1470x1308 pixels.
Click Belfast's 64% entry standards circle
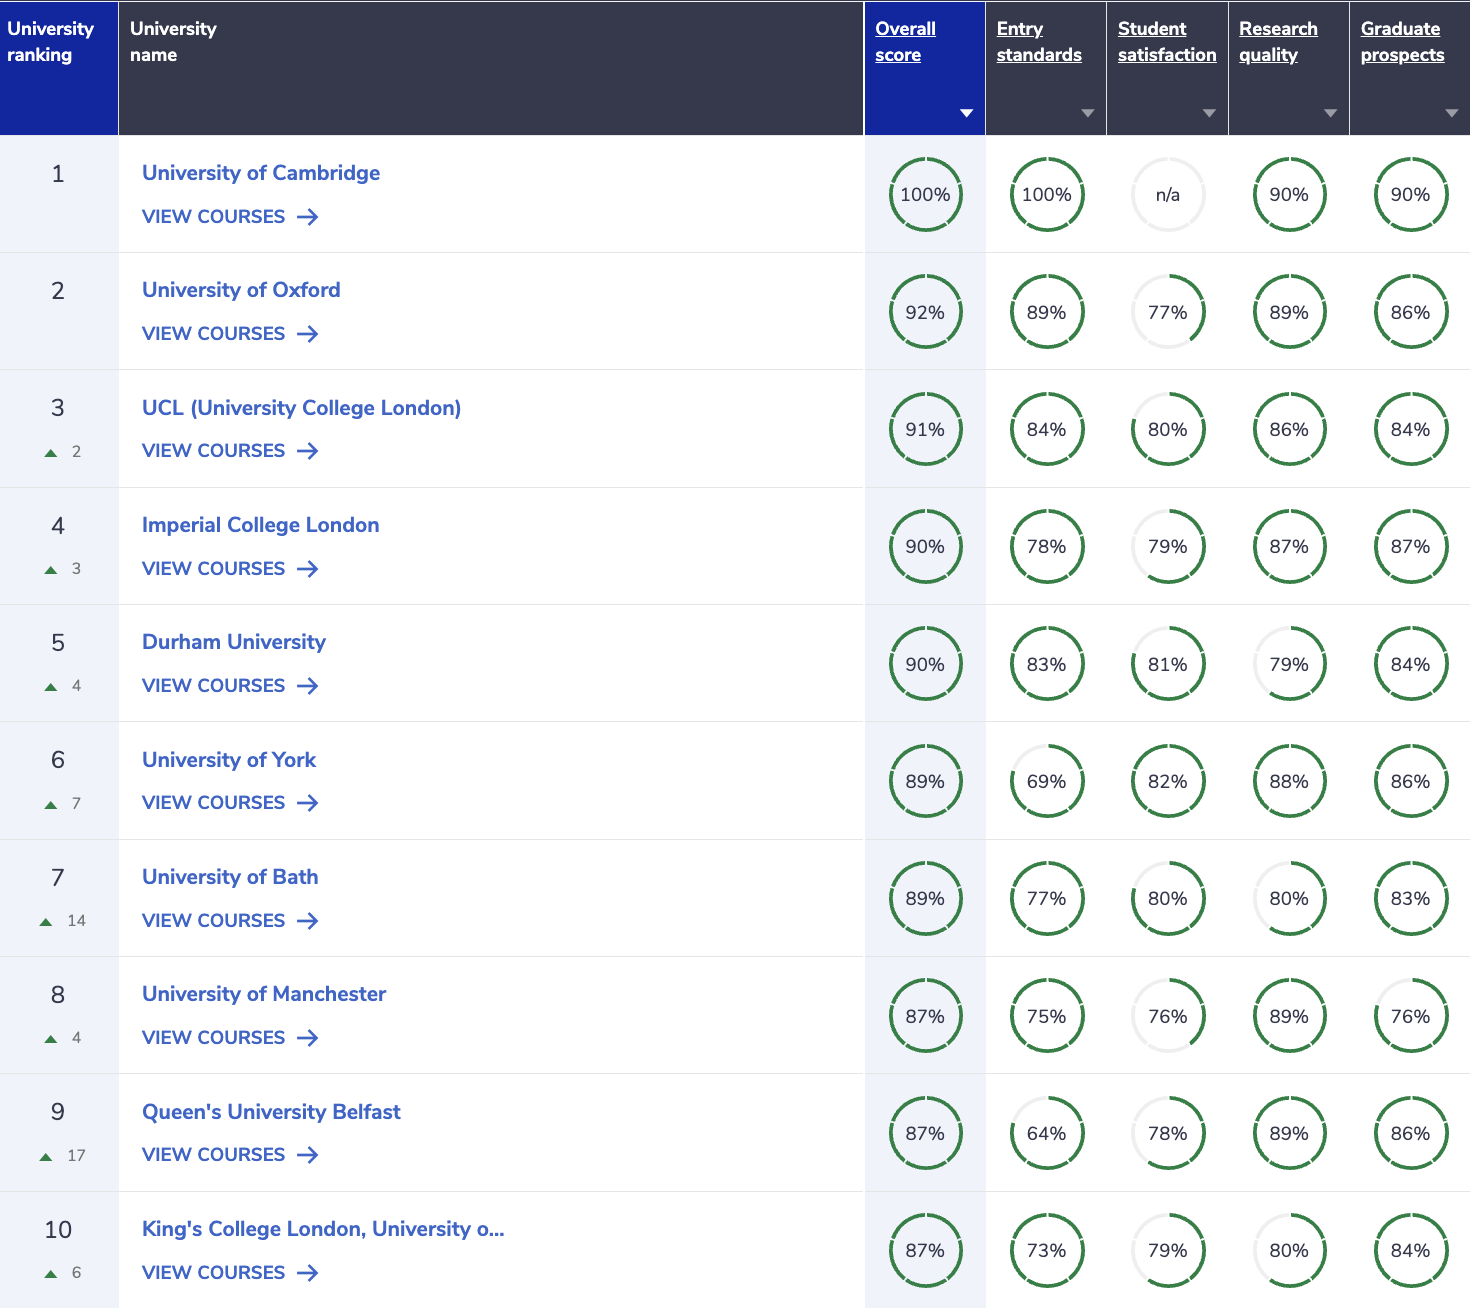1047,1133
